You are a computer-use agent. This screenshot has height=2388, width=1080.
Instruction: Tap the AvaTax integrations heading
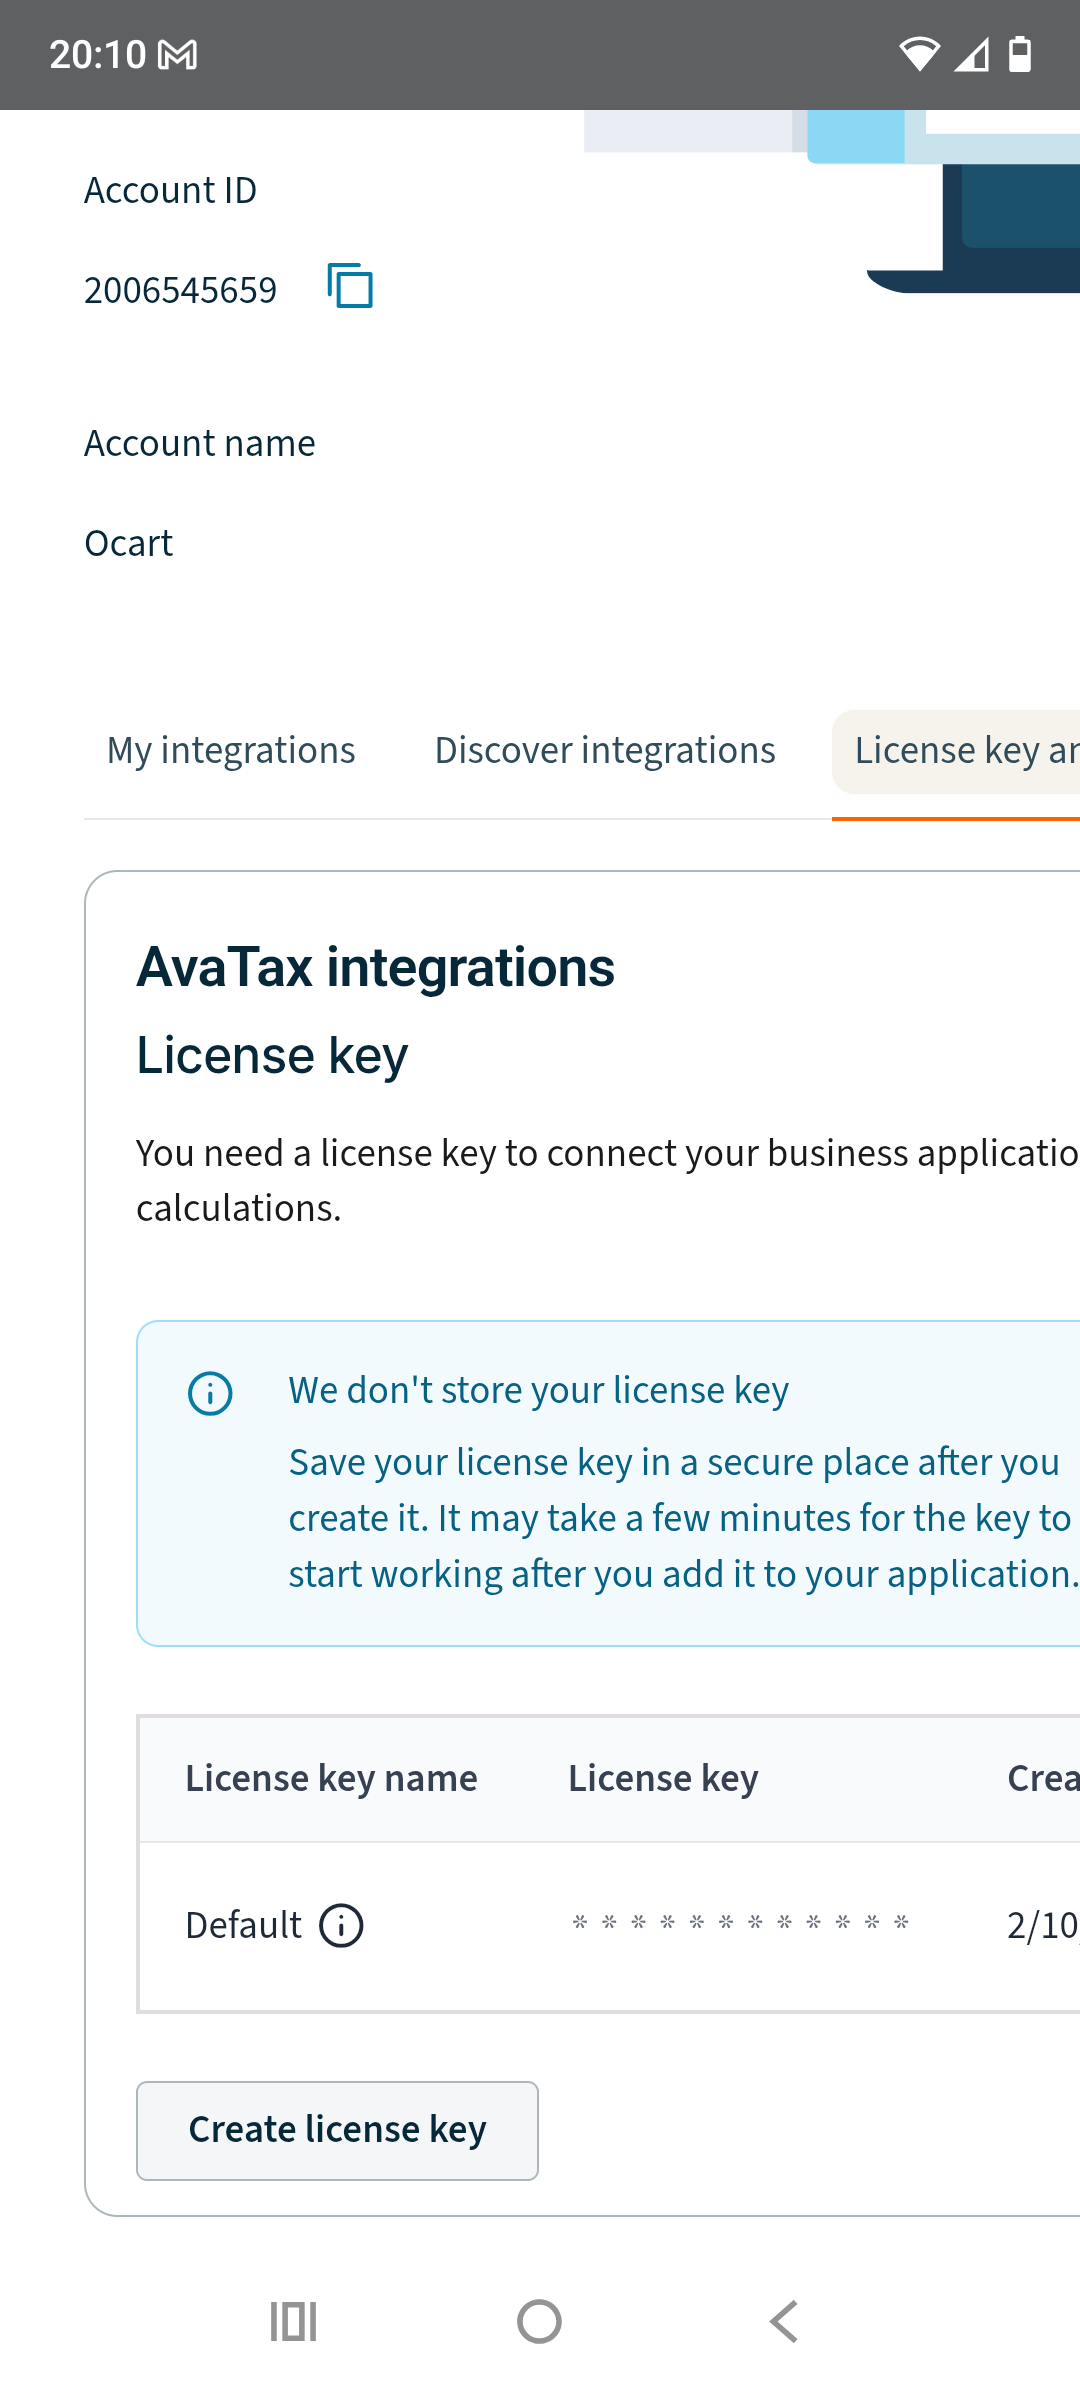(375, 967)
